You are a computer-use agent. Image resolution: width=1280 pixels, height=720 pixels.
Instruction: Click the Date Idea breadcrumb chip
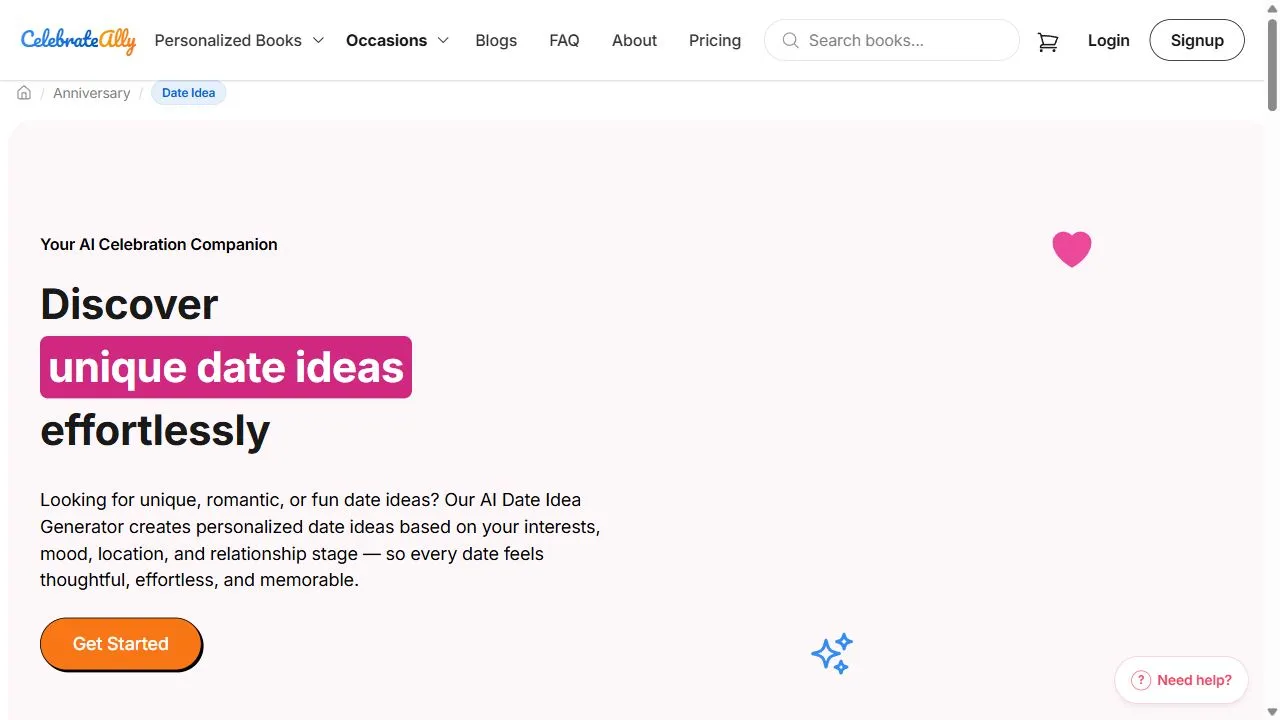point(189,93)
